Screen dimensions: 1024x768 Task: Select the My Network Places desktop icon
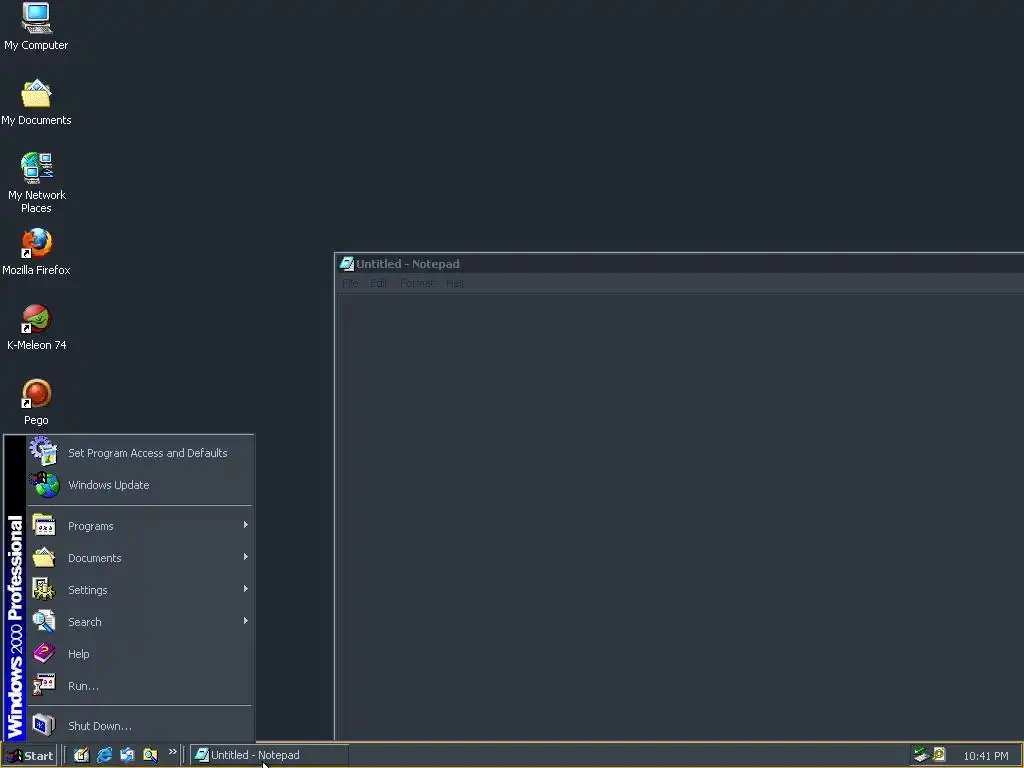pyautogui.click(x=37, y=182)
